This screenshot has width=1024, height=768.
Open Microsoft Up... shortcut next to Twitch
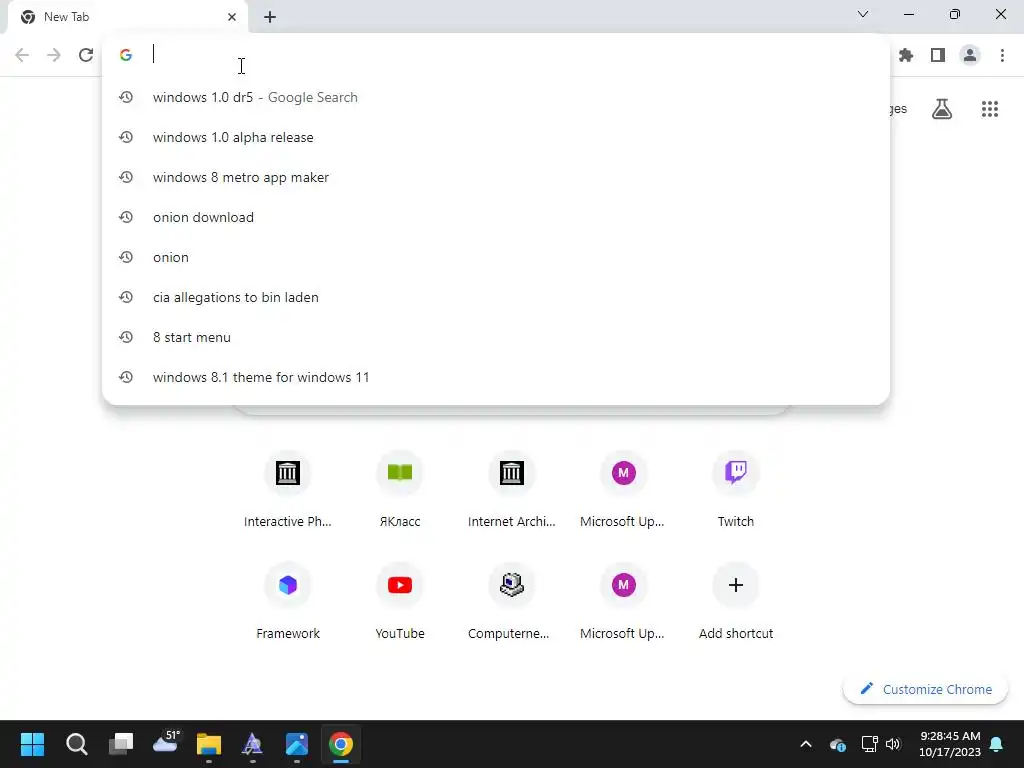[624, 490]
